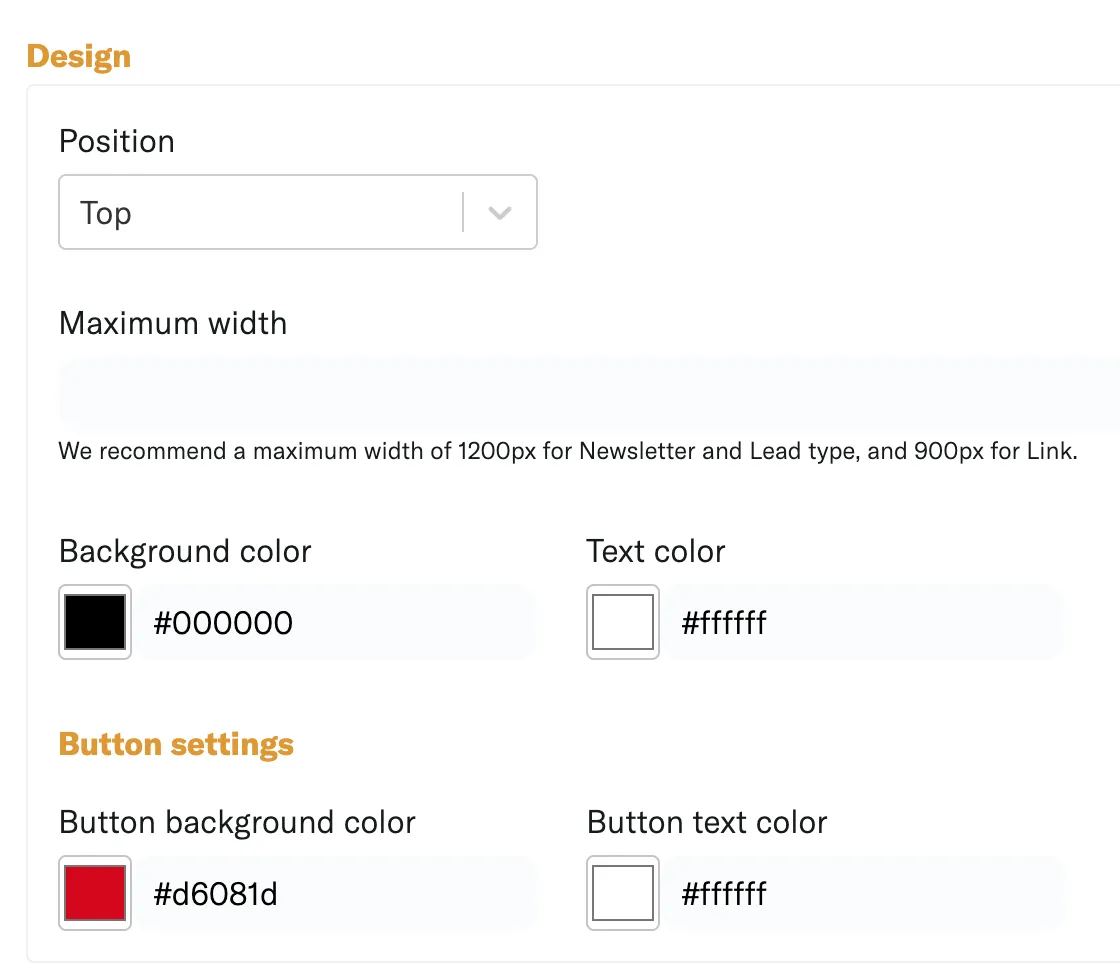Open the red Button background color swatch
This screenshot has height=966, width=1120.
[95, 892]
